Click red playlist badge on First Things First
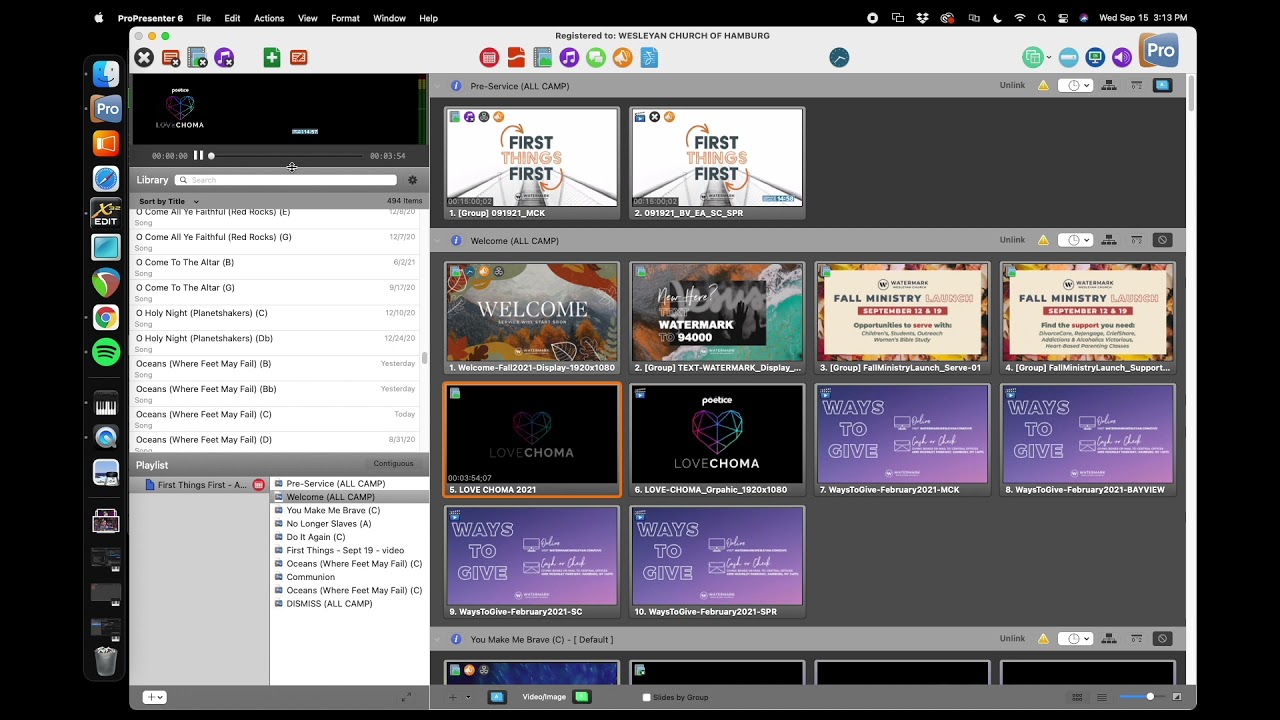The height and width of the screenshot is (720, 1280). point(258,485)
